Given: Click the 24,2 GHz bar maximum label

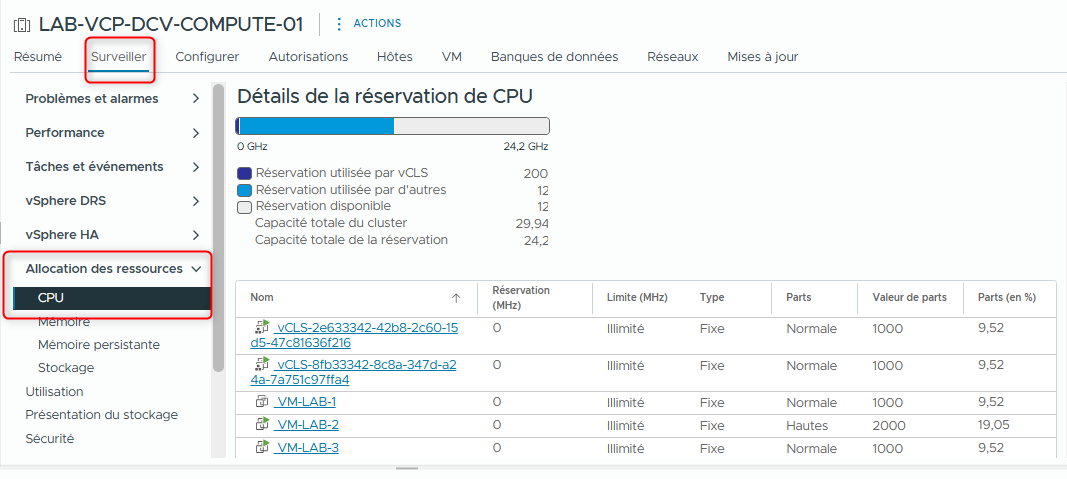Looking at the screenshot, I should click(525, 146).
